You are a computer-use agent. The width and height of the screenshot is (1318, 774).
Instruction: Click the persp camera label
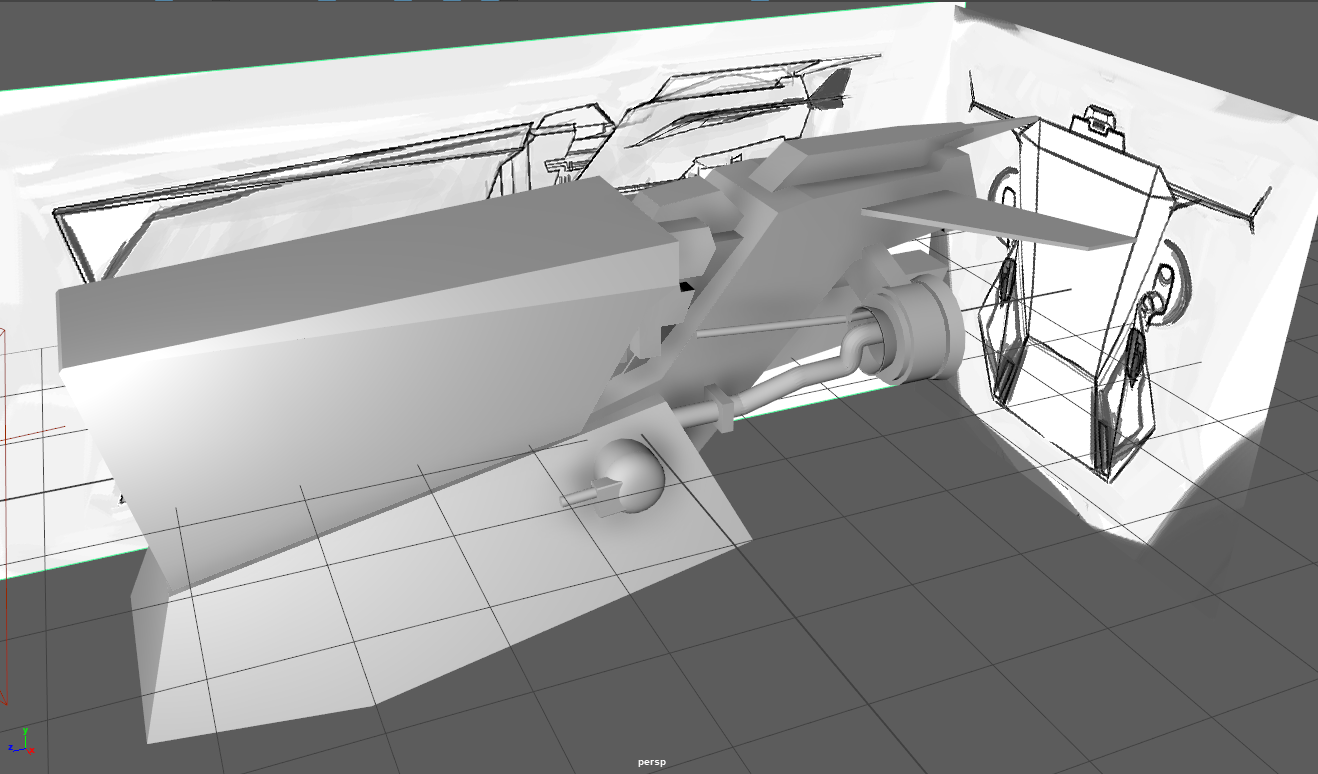651,762
